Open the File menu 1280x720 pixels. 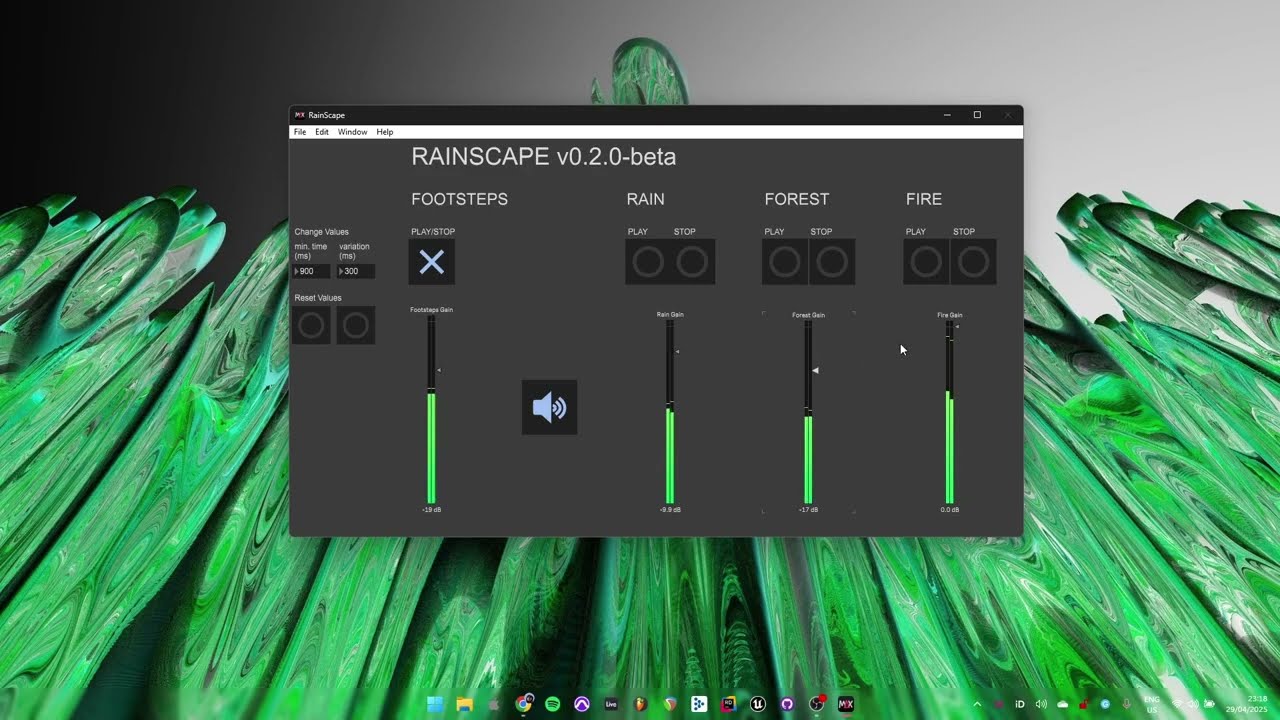click(300, 132)
